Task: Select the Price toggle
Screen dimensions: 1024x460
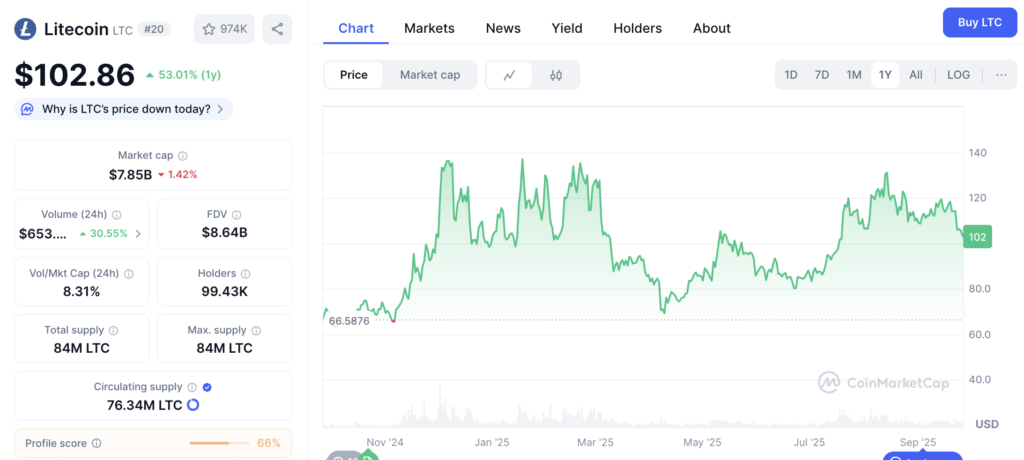Action: tap(354, 75)
